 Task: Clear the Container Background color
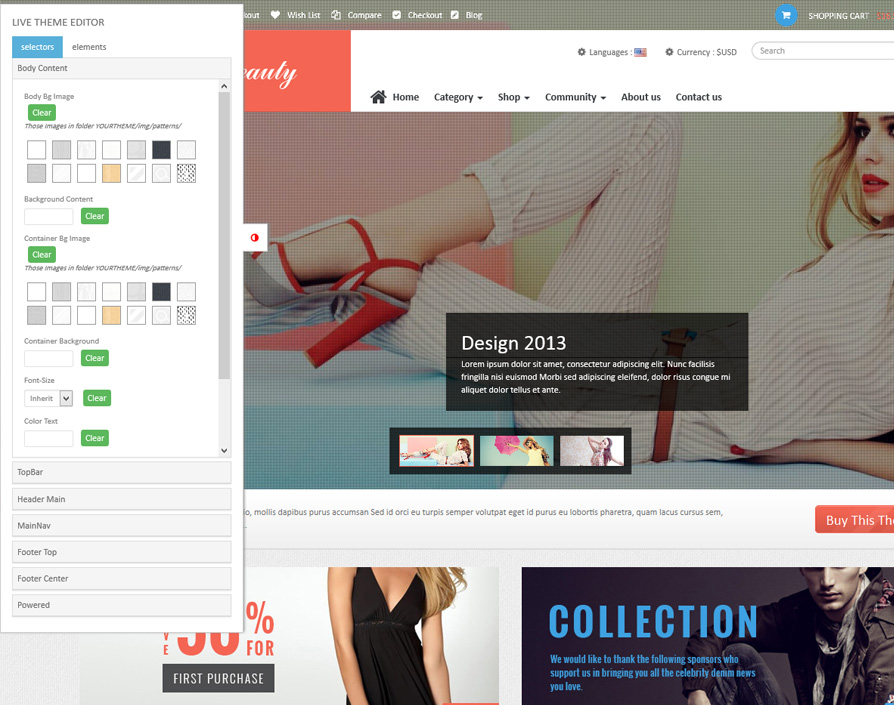[95, 358]
